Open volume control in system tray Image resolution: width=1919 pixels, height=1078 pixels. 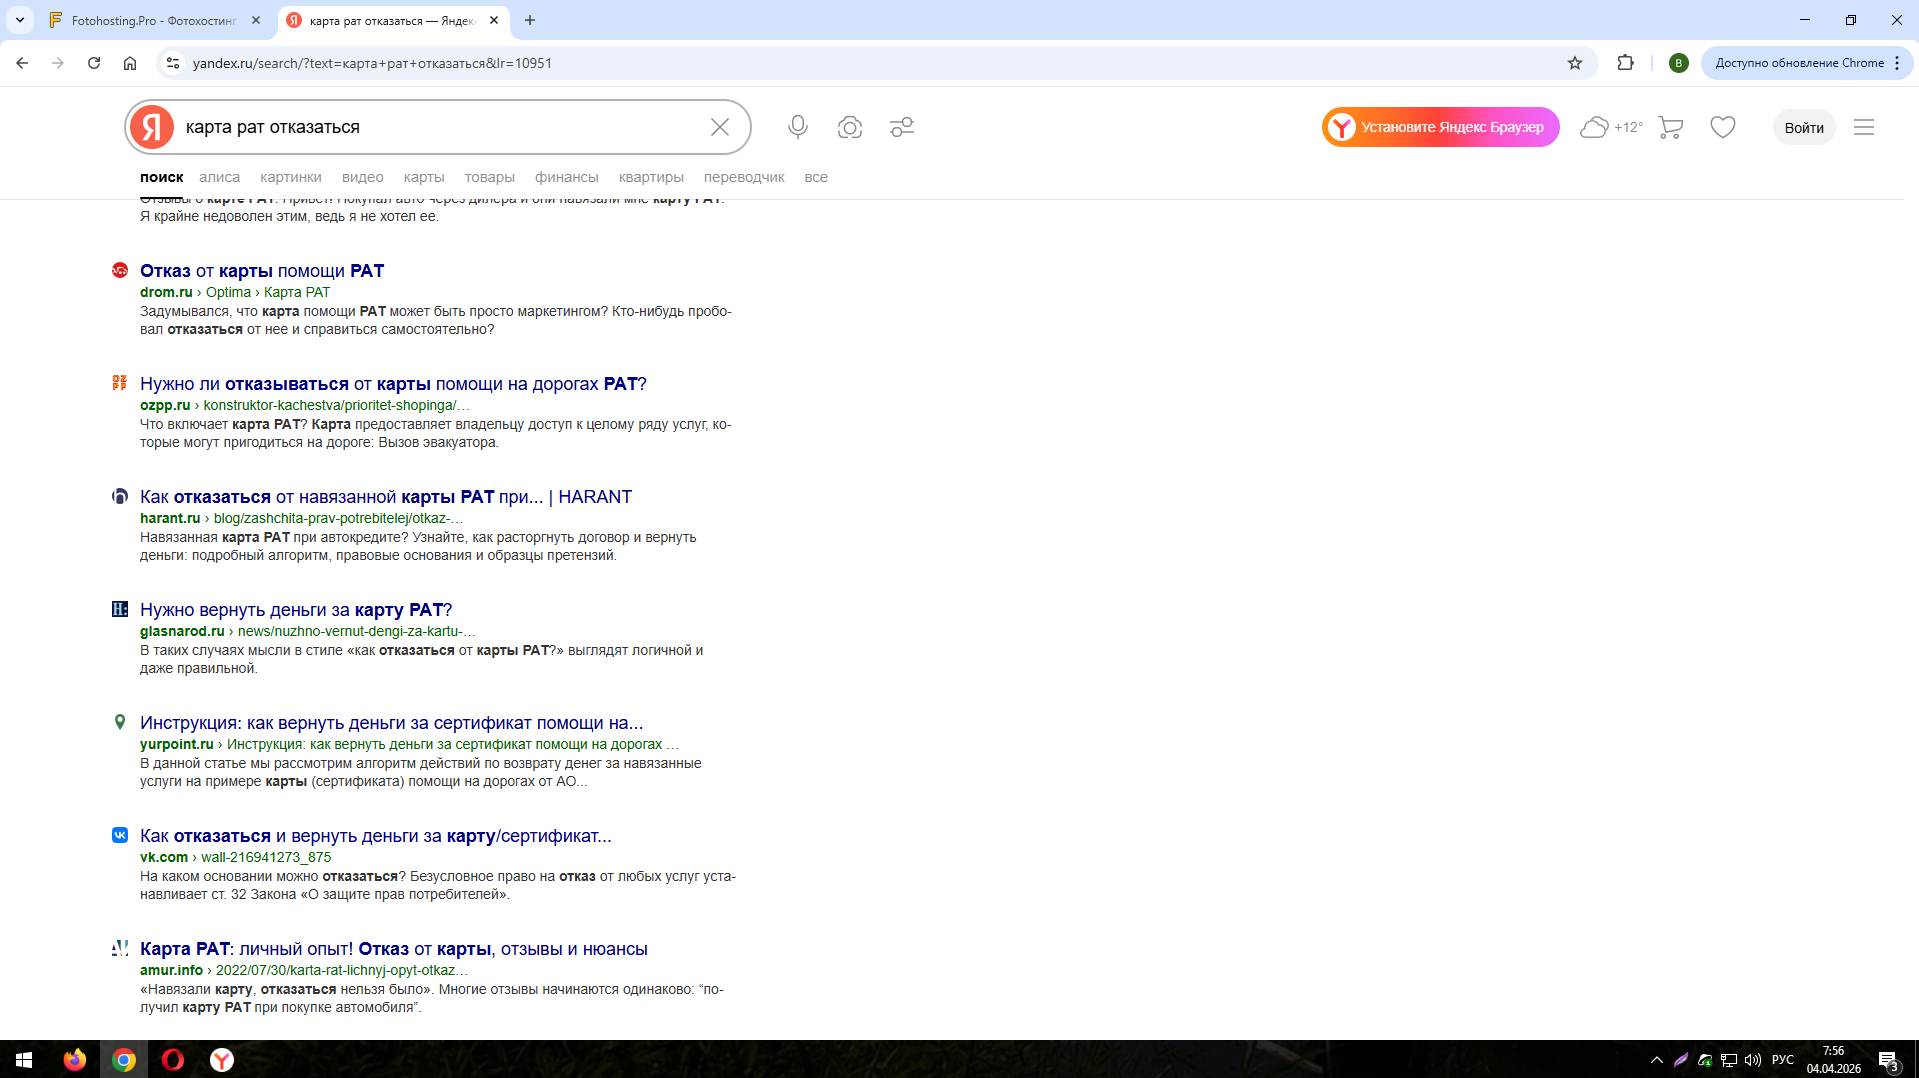click(x=1753, y=1060)
